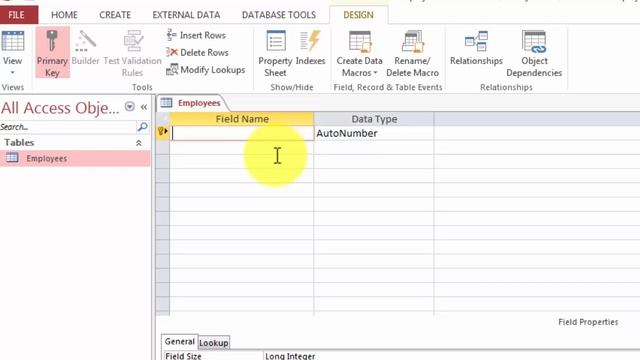
Task: Switch to the EXTERNAL DATA tab
Action: coord(186,15)
